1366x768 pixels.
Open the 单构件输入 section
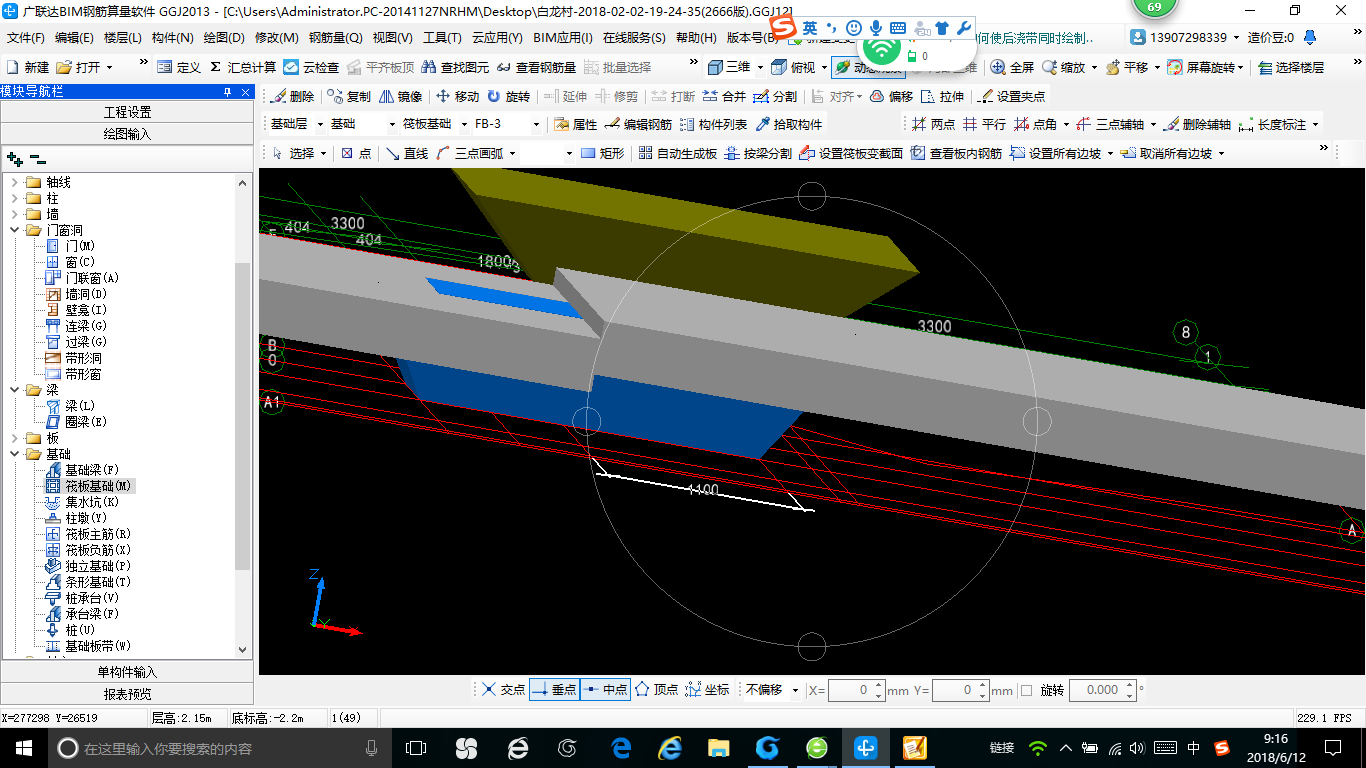click(127, 672)
